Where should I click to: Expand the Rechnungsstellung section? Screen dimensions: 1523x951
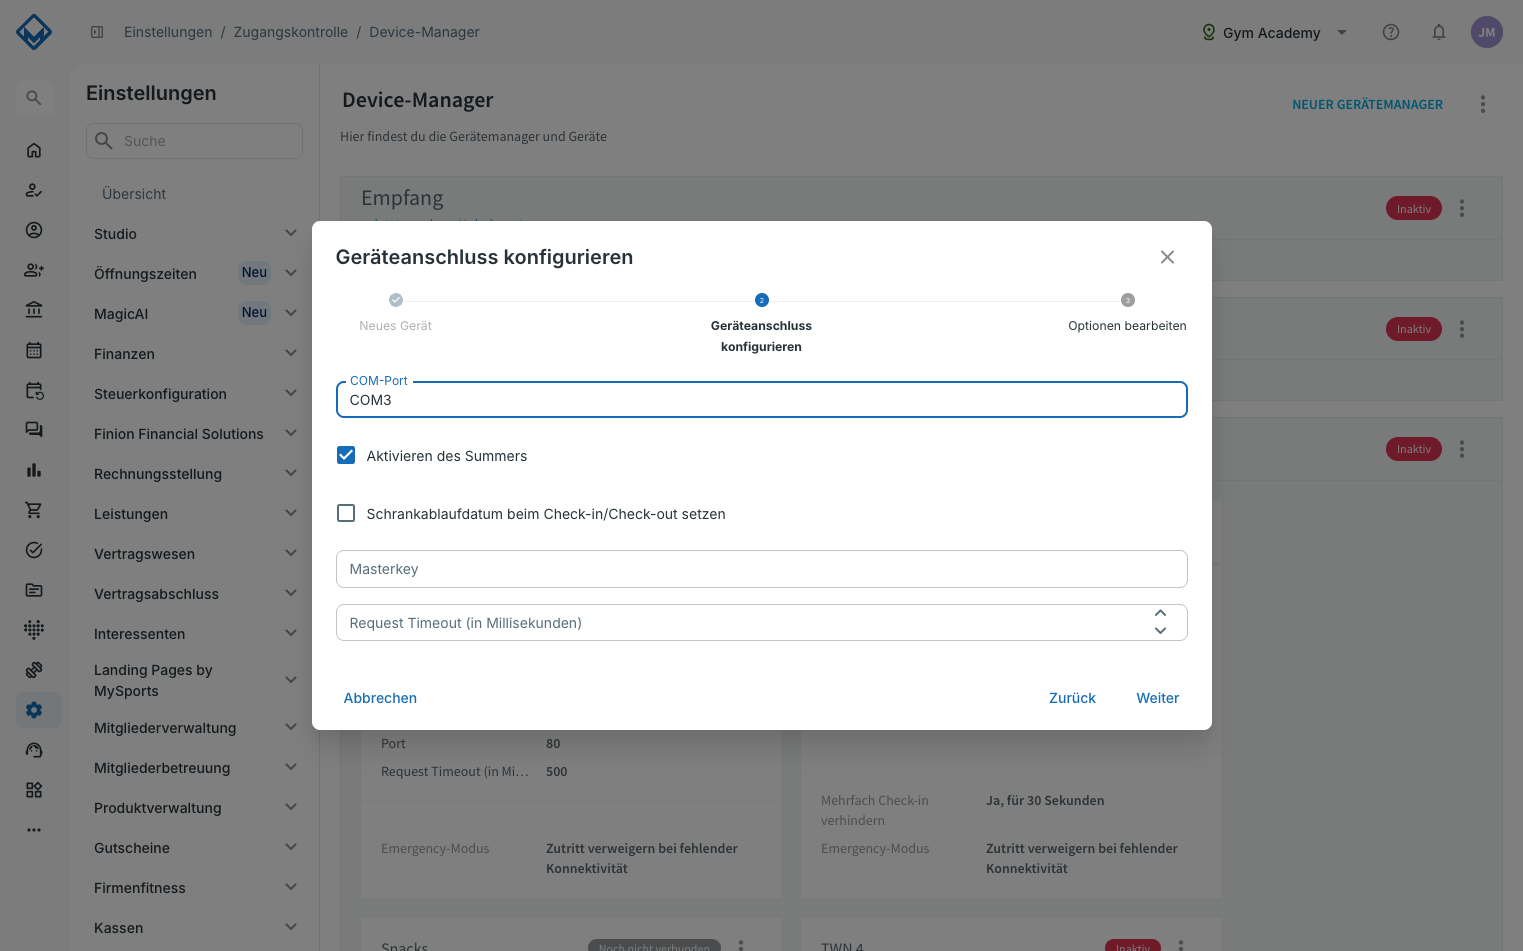[x=291, y=473]
